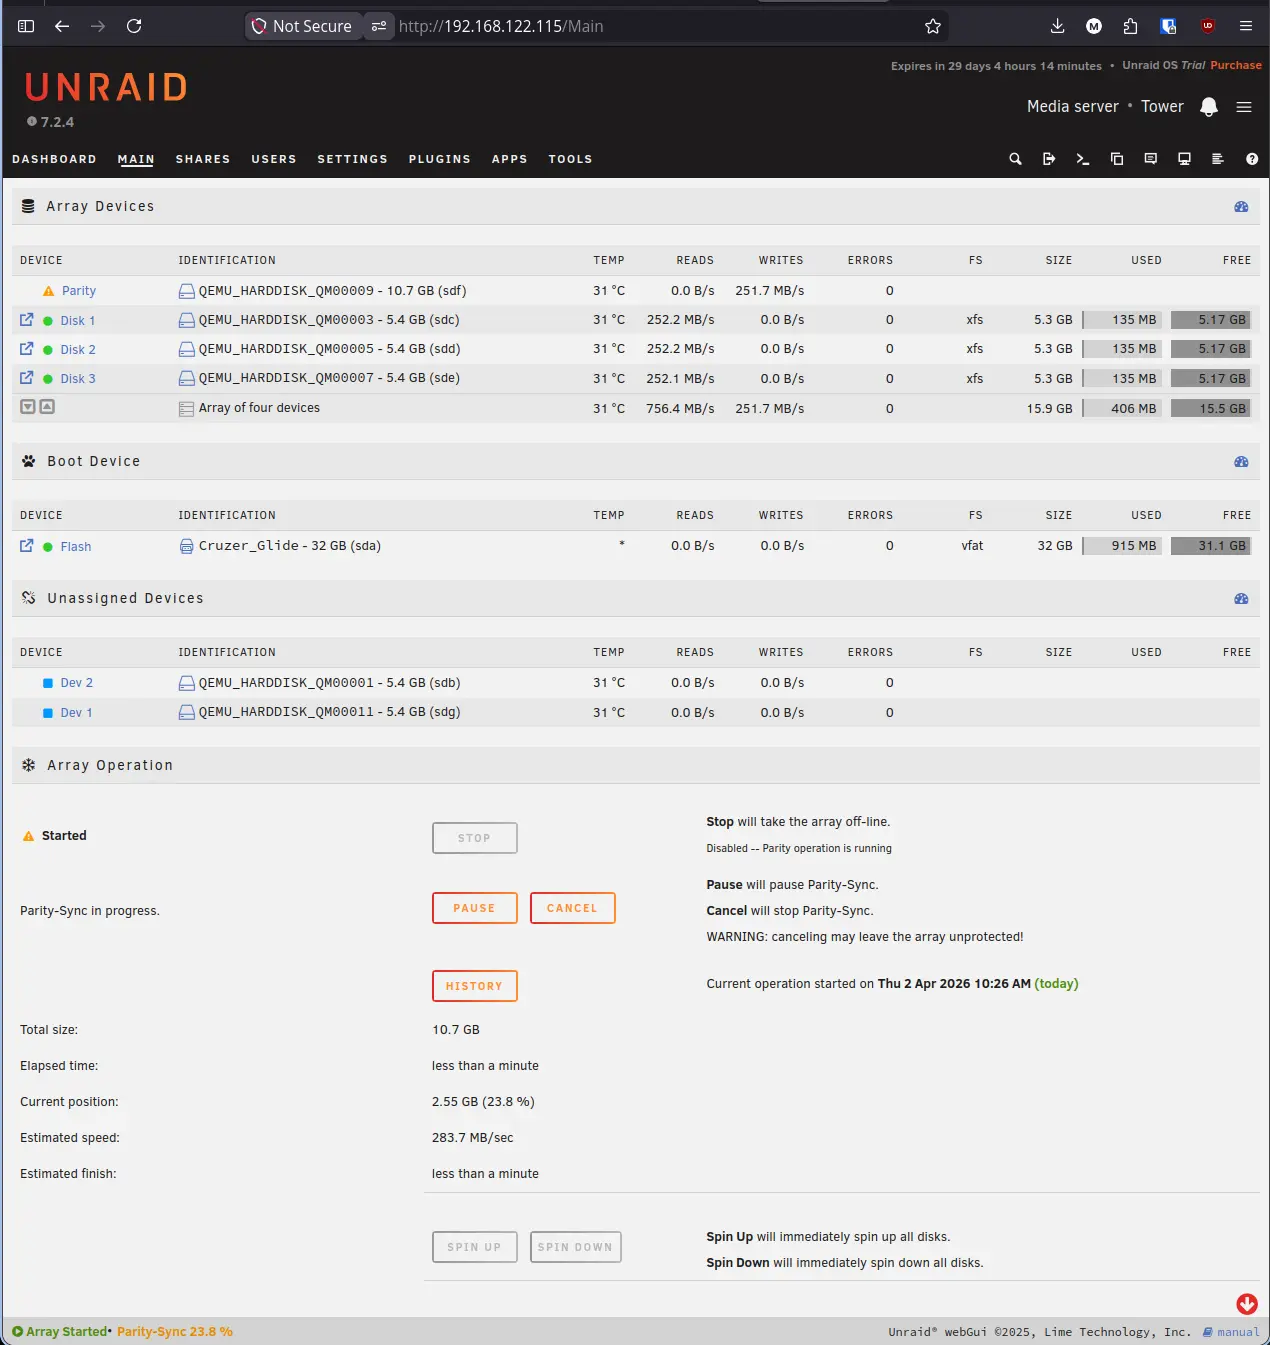1270x1345 pixels.
Task: Open Array Devices dashboard gauge icon
Action: (x=1241, y=207)
